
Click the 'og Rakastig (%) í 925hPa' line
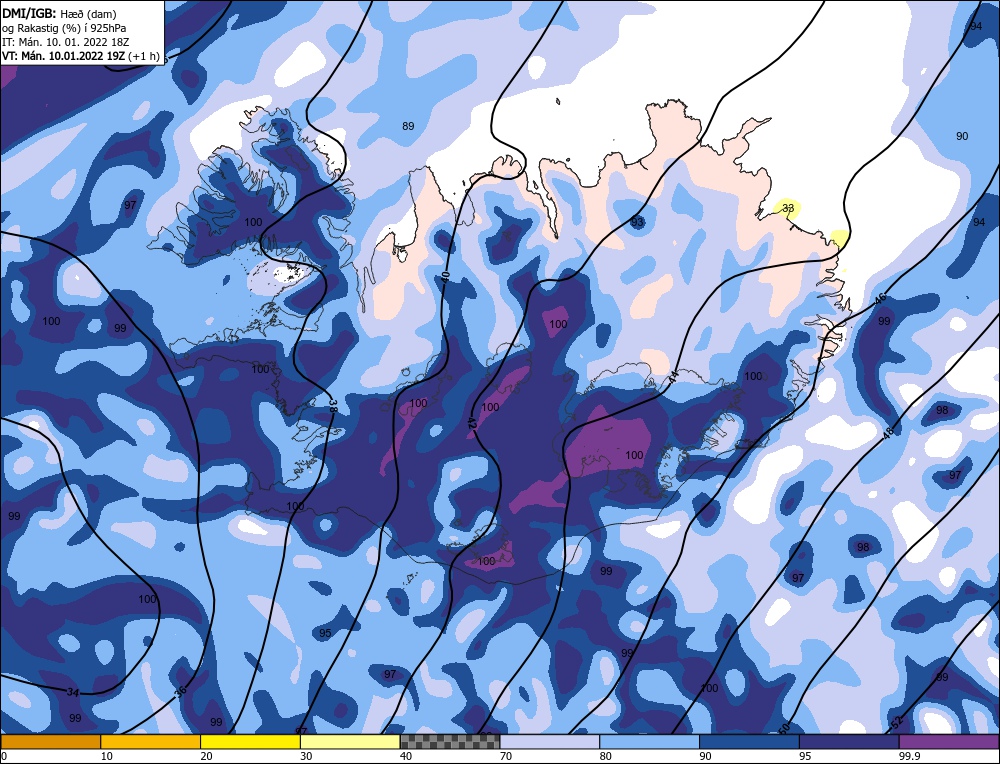pos(63,28)
